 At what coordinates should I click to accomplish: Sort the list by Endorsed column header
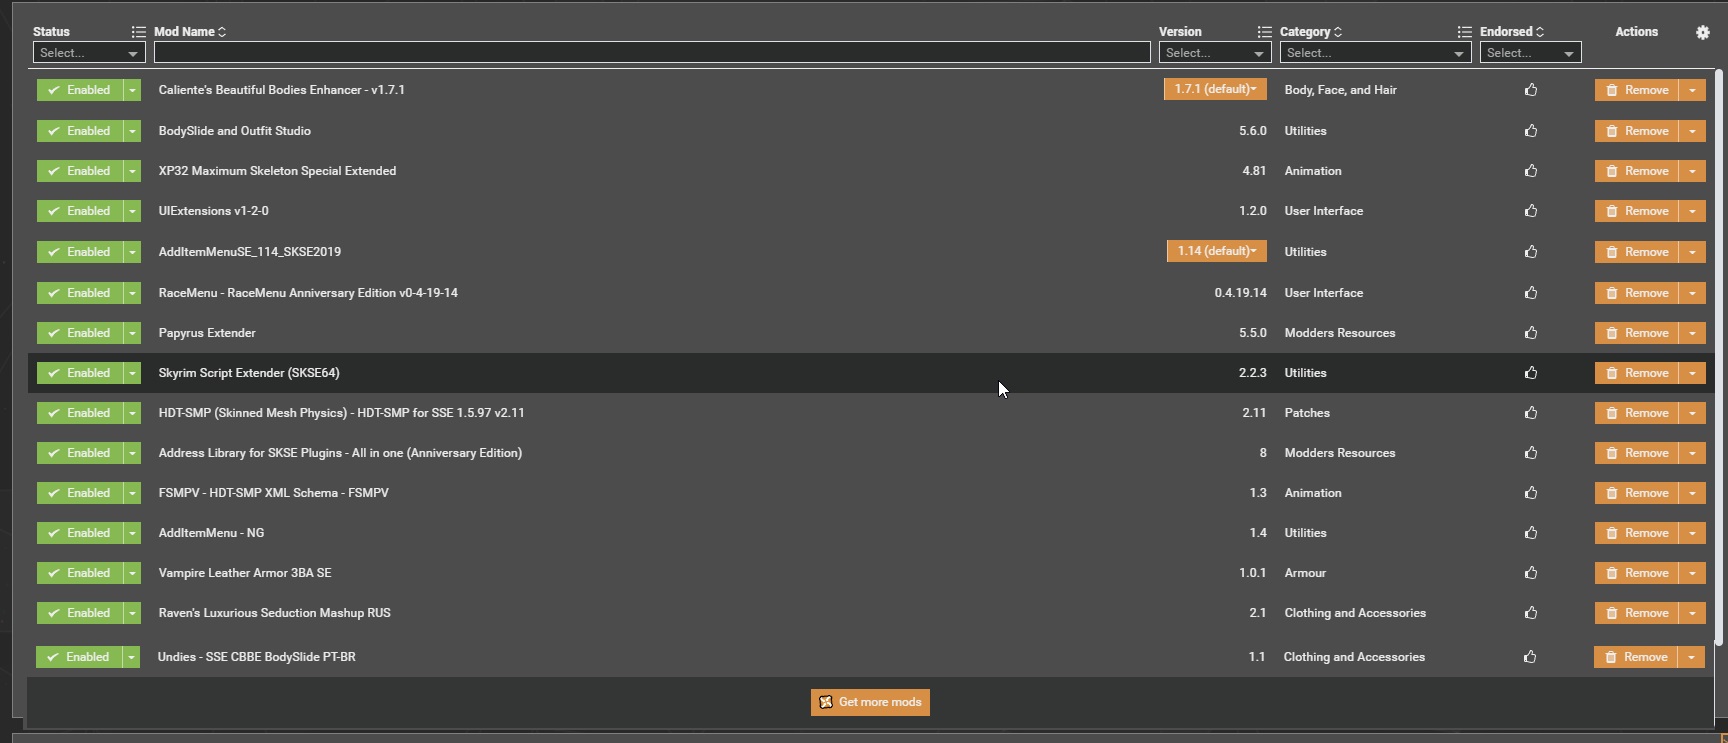pos(1511,32)
